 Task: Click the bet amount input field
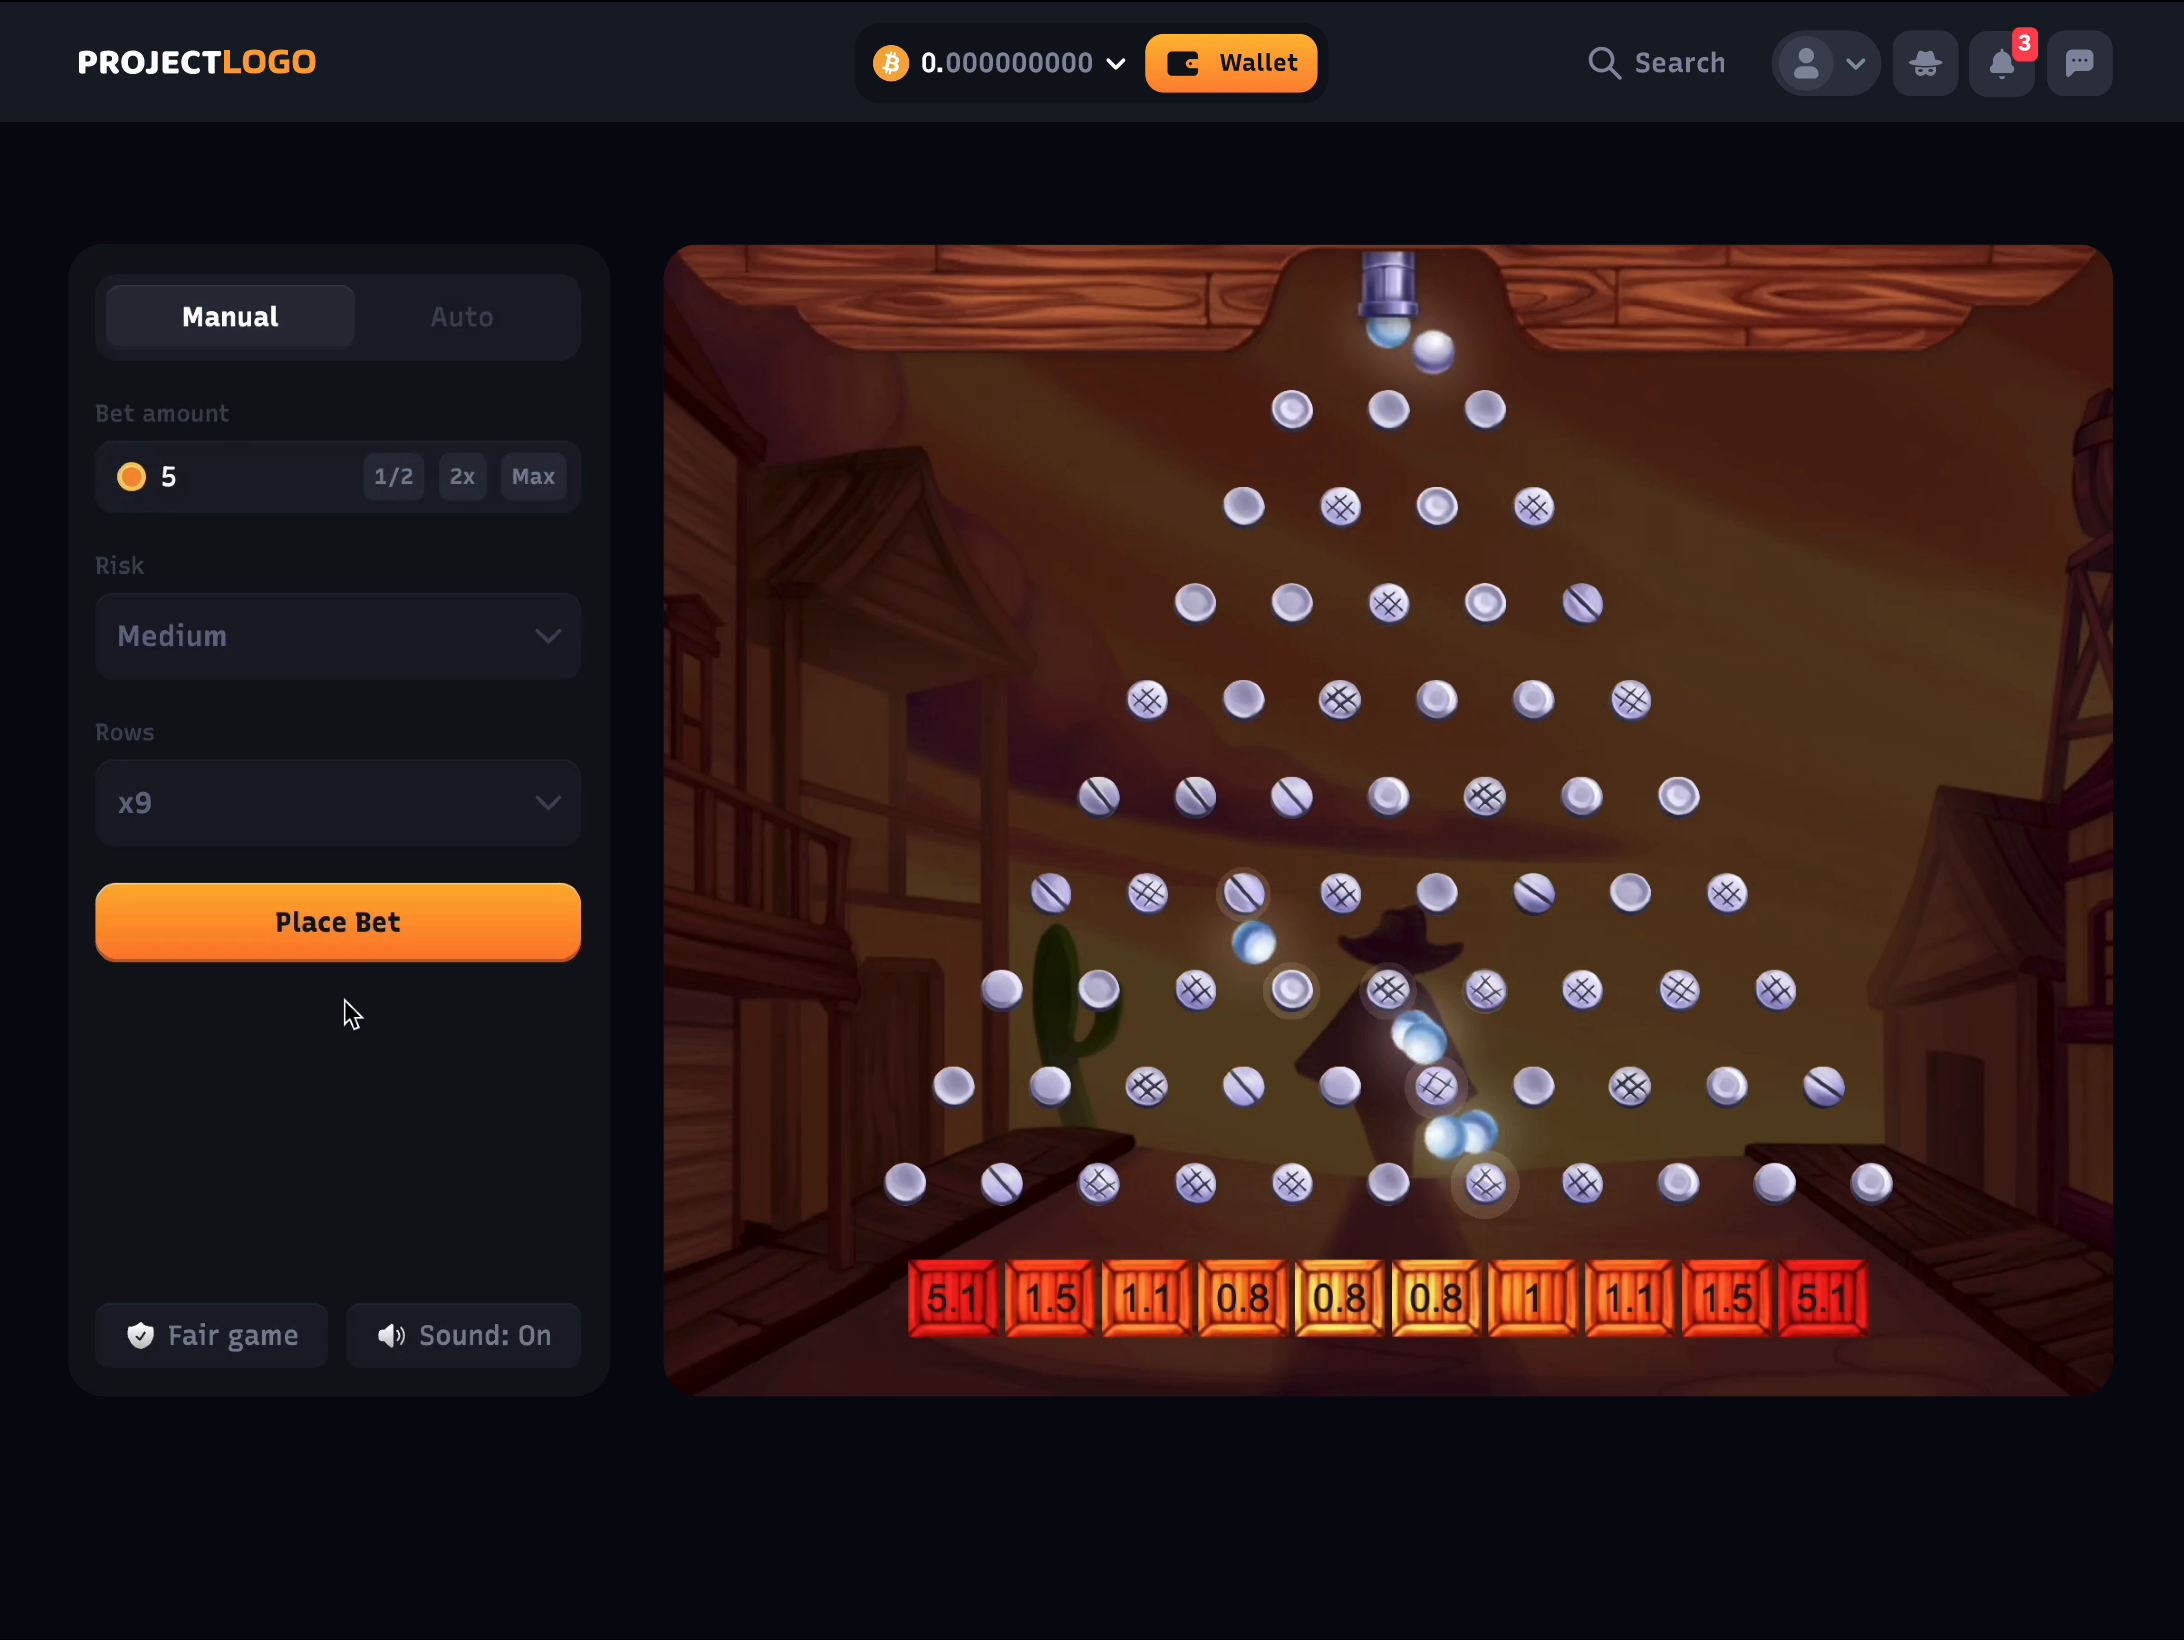(241, 477)
